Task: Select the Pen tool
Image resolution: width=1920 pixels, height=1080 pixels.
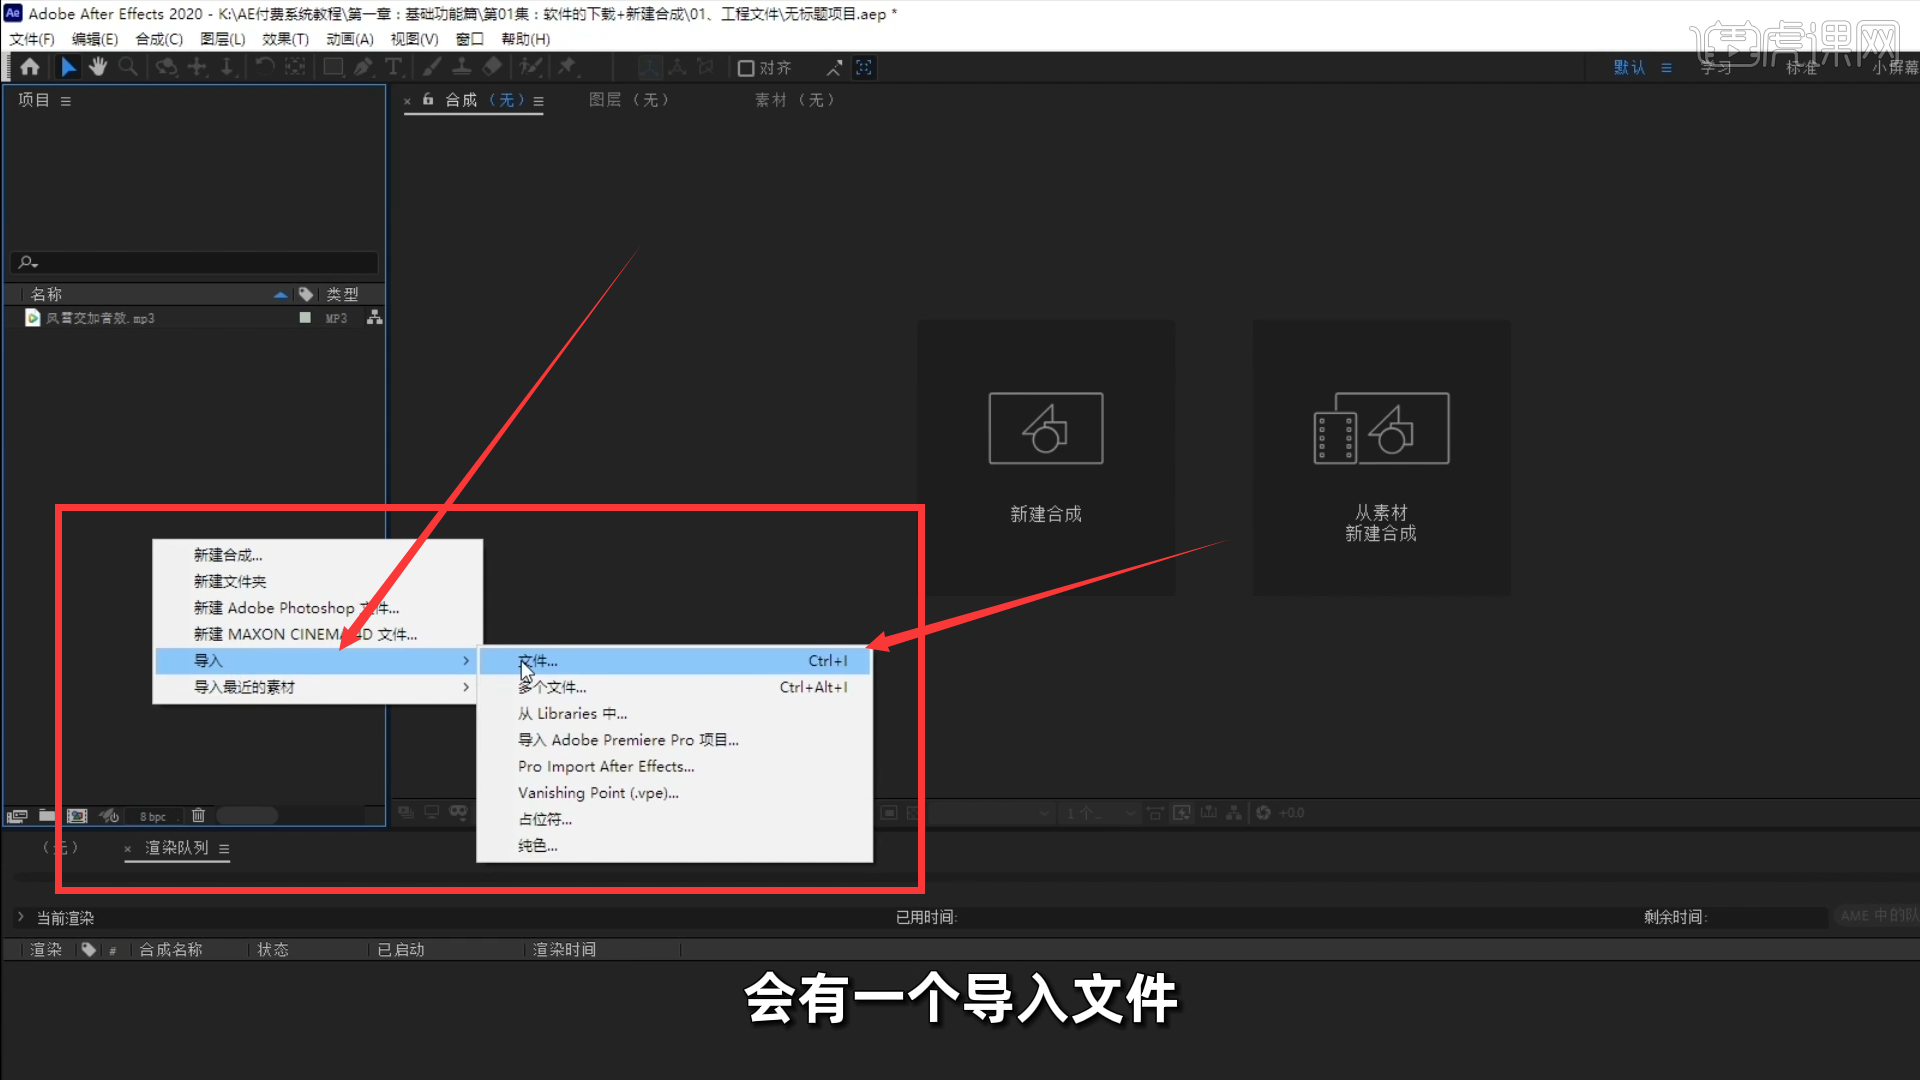Action: coord(363,67)
